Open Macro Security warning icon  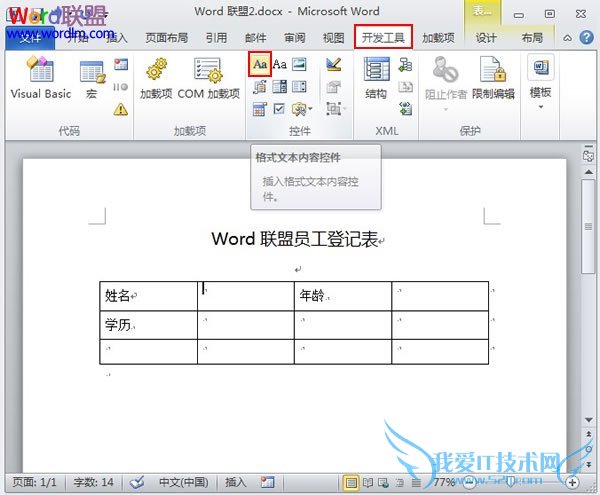[x=121, y=110]
